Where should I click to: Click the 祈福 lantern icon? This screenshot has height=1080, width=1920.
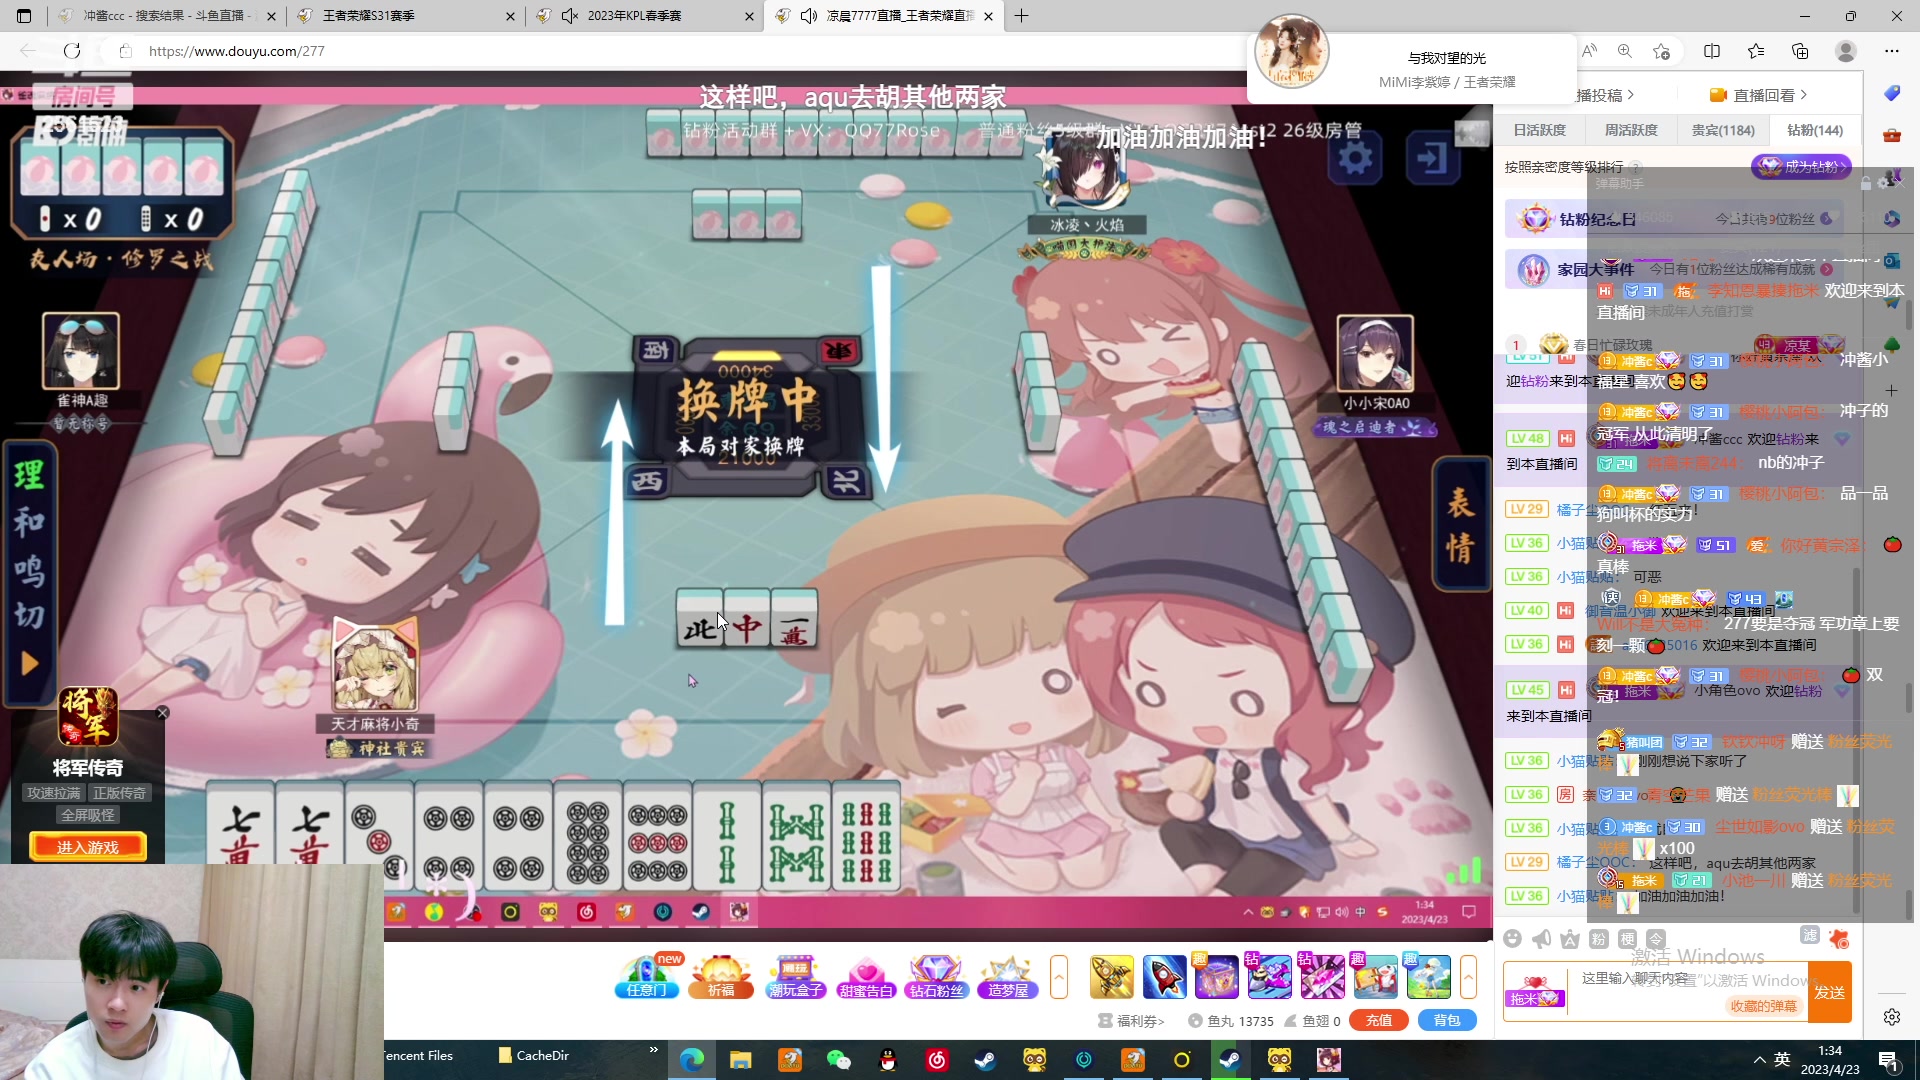[x=721, y=976]
